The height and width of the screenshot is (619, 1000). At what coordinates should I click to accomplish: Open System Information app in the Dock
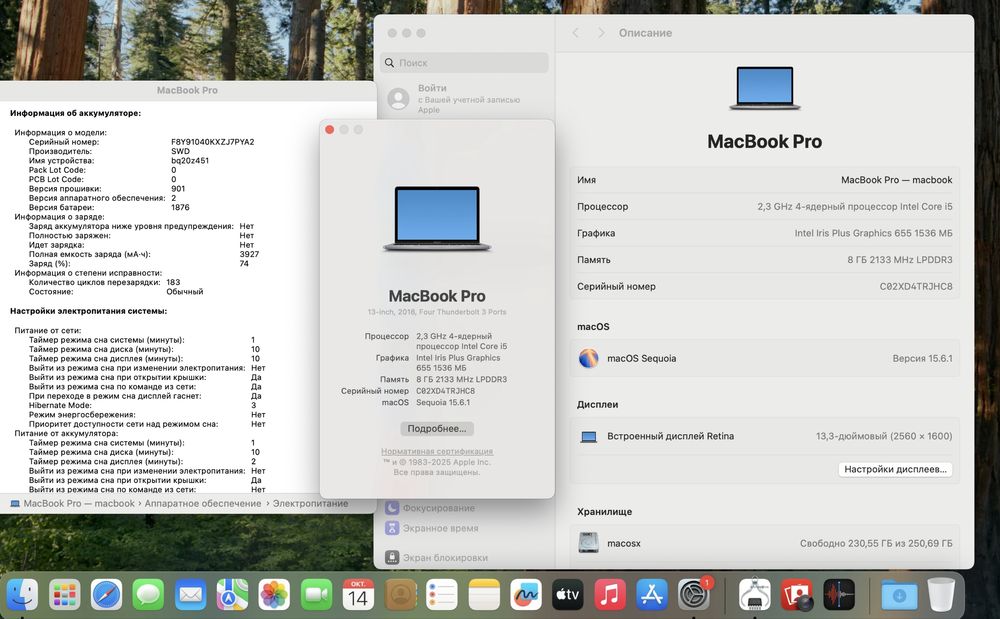[754, 595]
